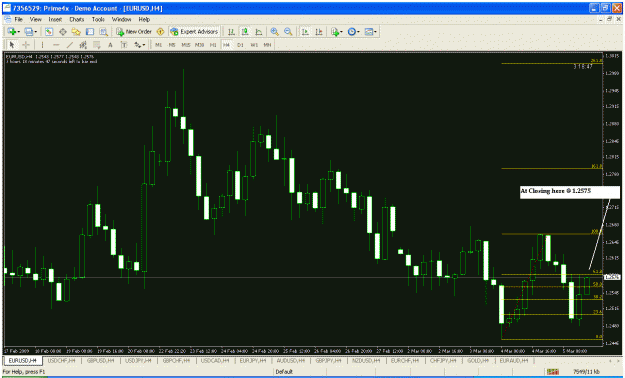The width and height of the screenshot is (625, 378).
Task: Set timeframe to D1
Action: (240, 45)
